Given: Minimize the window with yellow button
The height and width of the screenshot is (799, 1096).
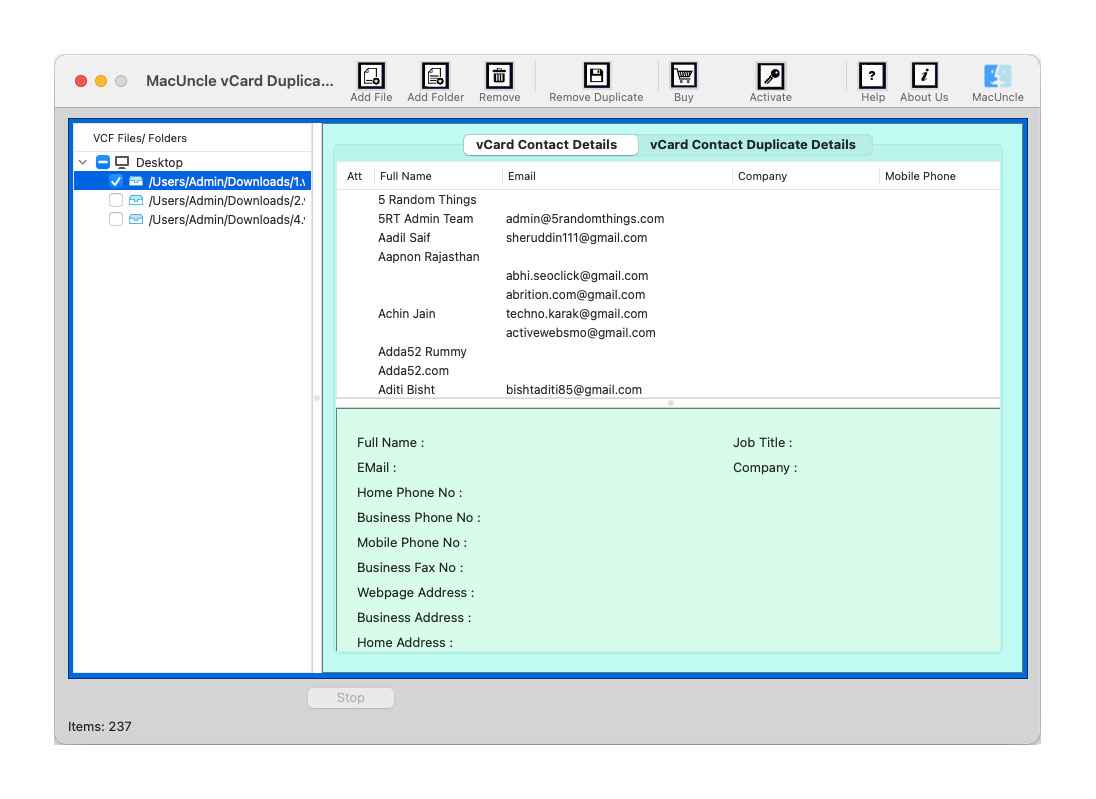Looking at the screenshot, I should 101,81.
